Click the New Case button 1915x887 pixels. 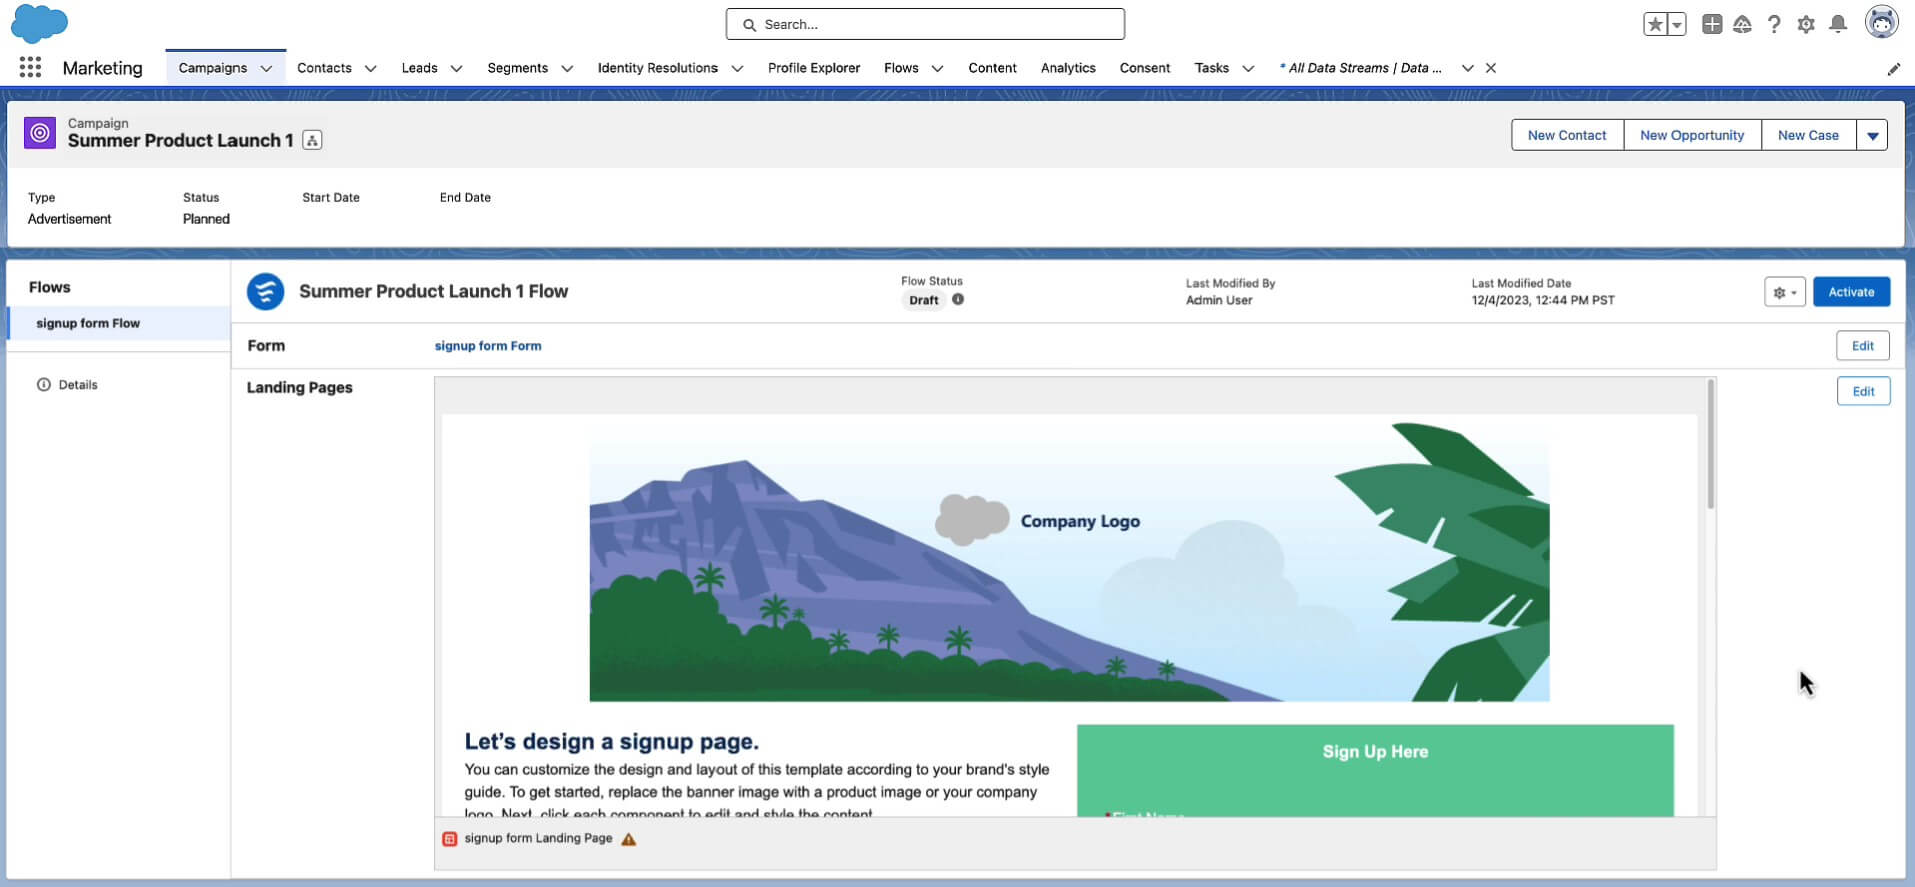[x=1808, y=135]
